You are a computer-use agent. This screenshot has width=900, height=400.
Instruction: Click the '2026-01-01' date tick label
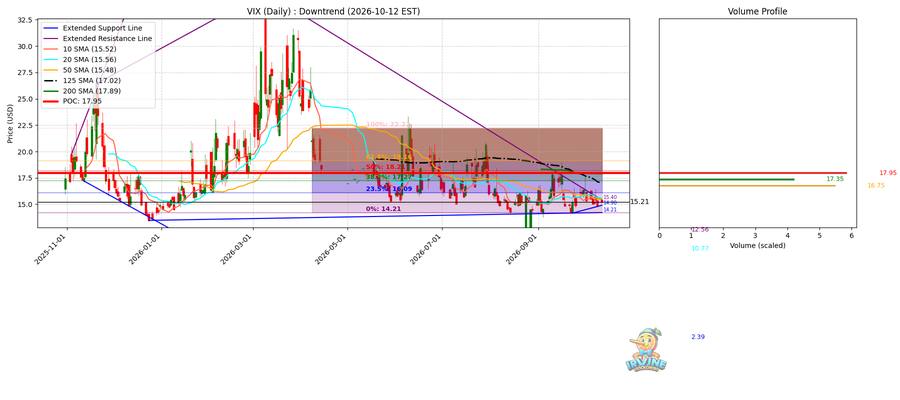point(145,248)
